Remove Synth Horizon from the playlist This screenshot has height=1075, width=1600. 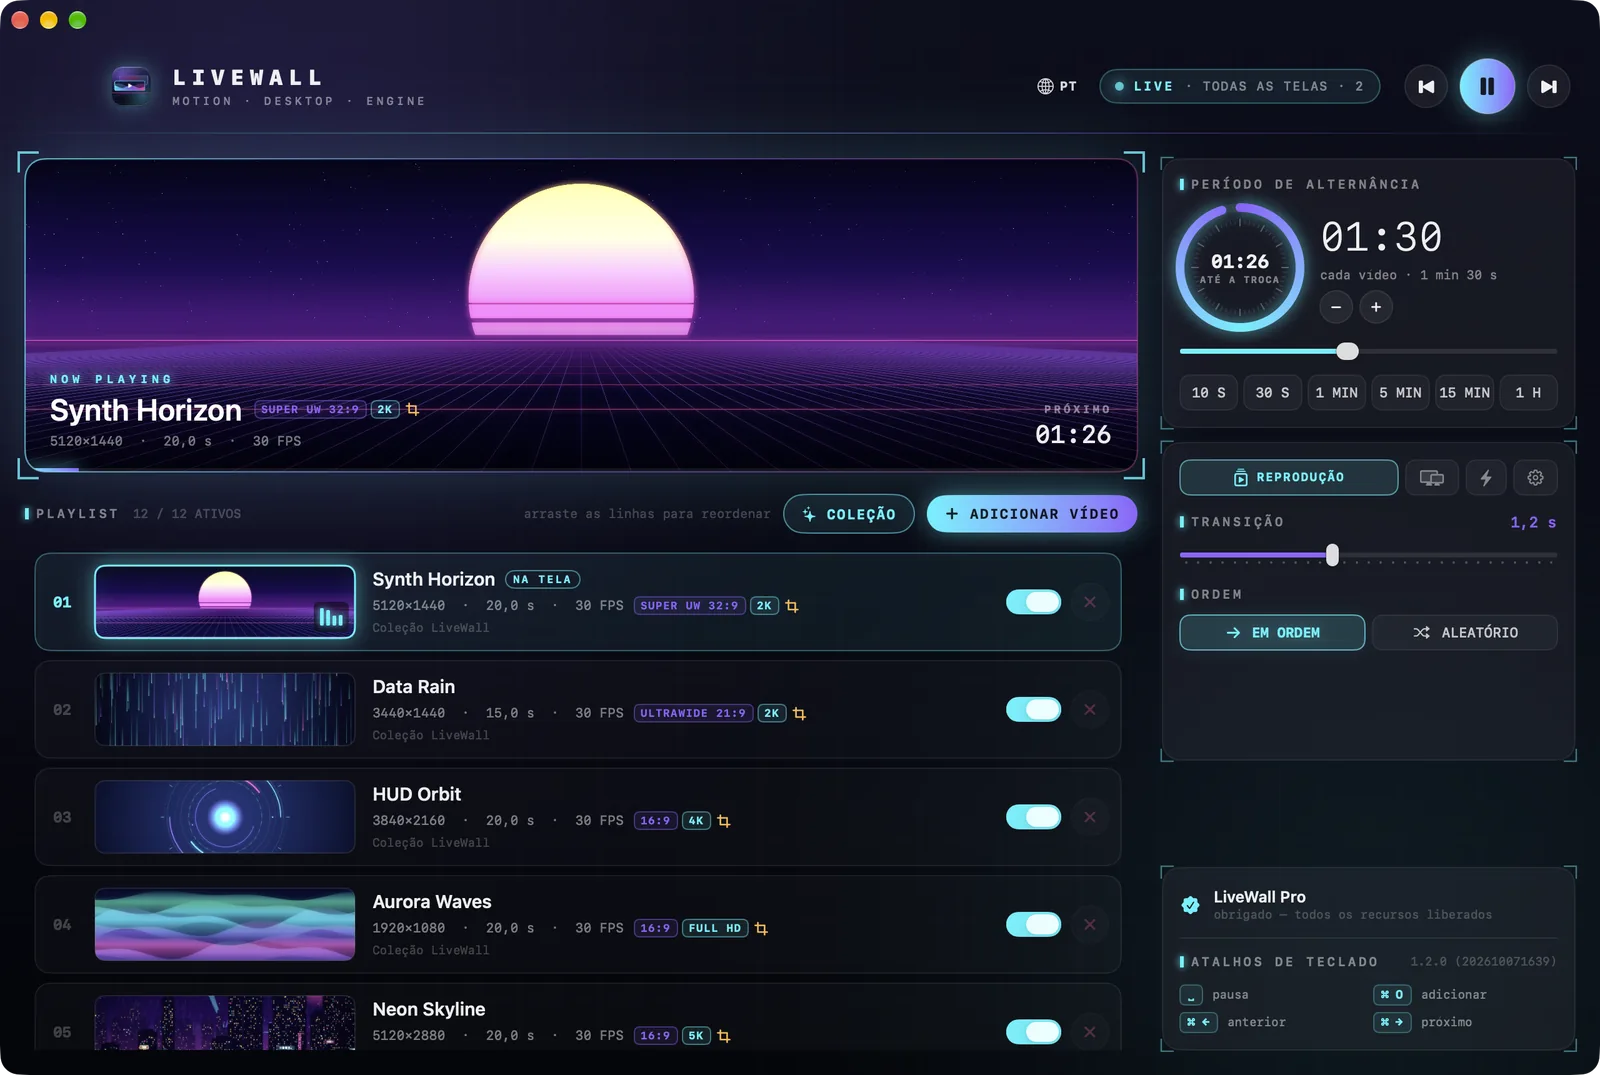click(x=1090, y=602)
